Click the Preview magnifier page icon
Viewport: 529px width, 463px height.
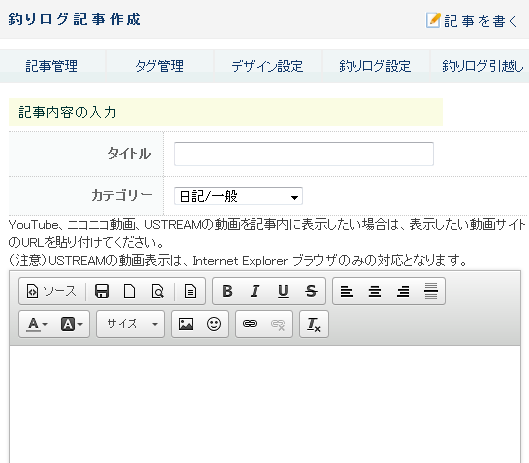(x=158, y=291)
